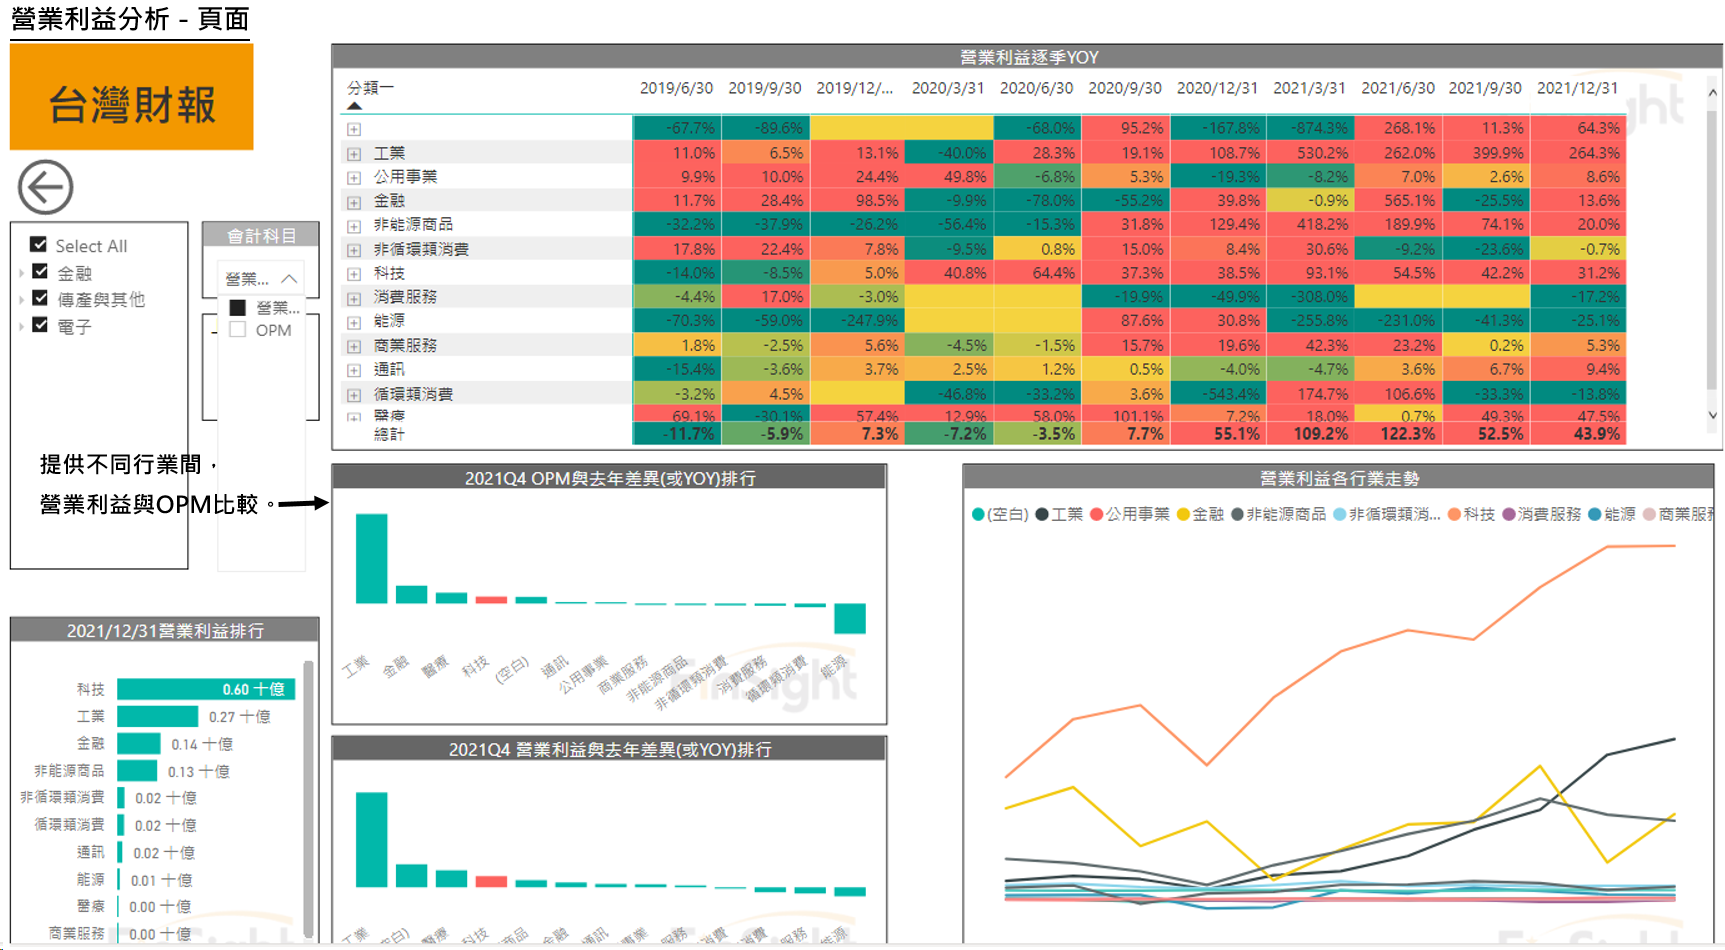Click the 2021/12/31 column header

[1577, 88]
